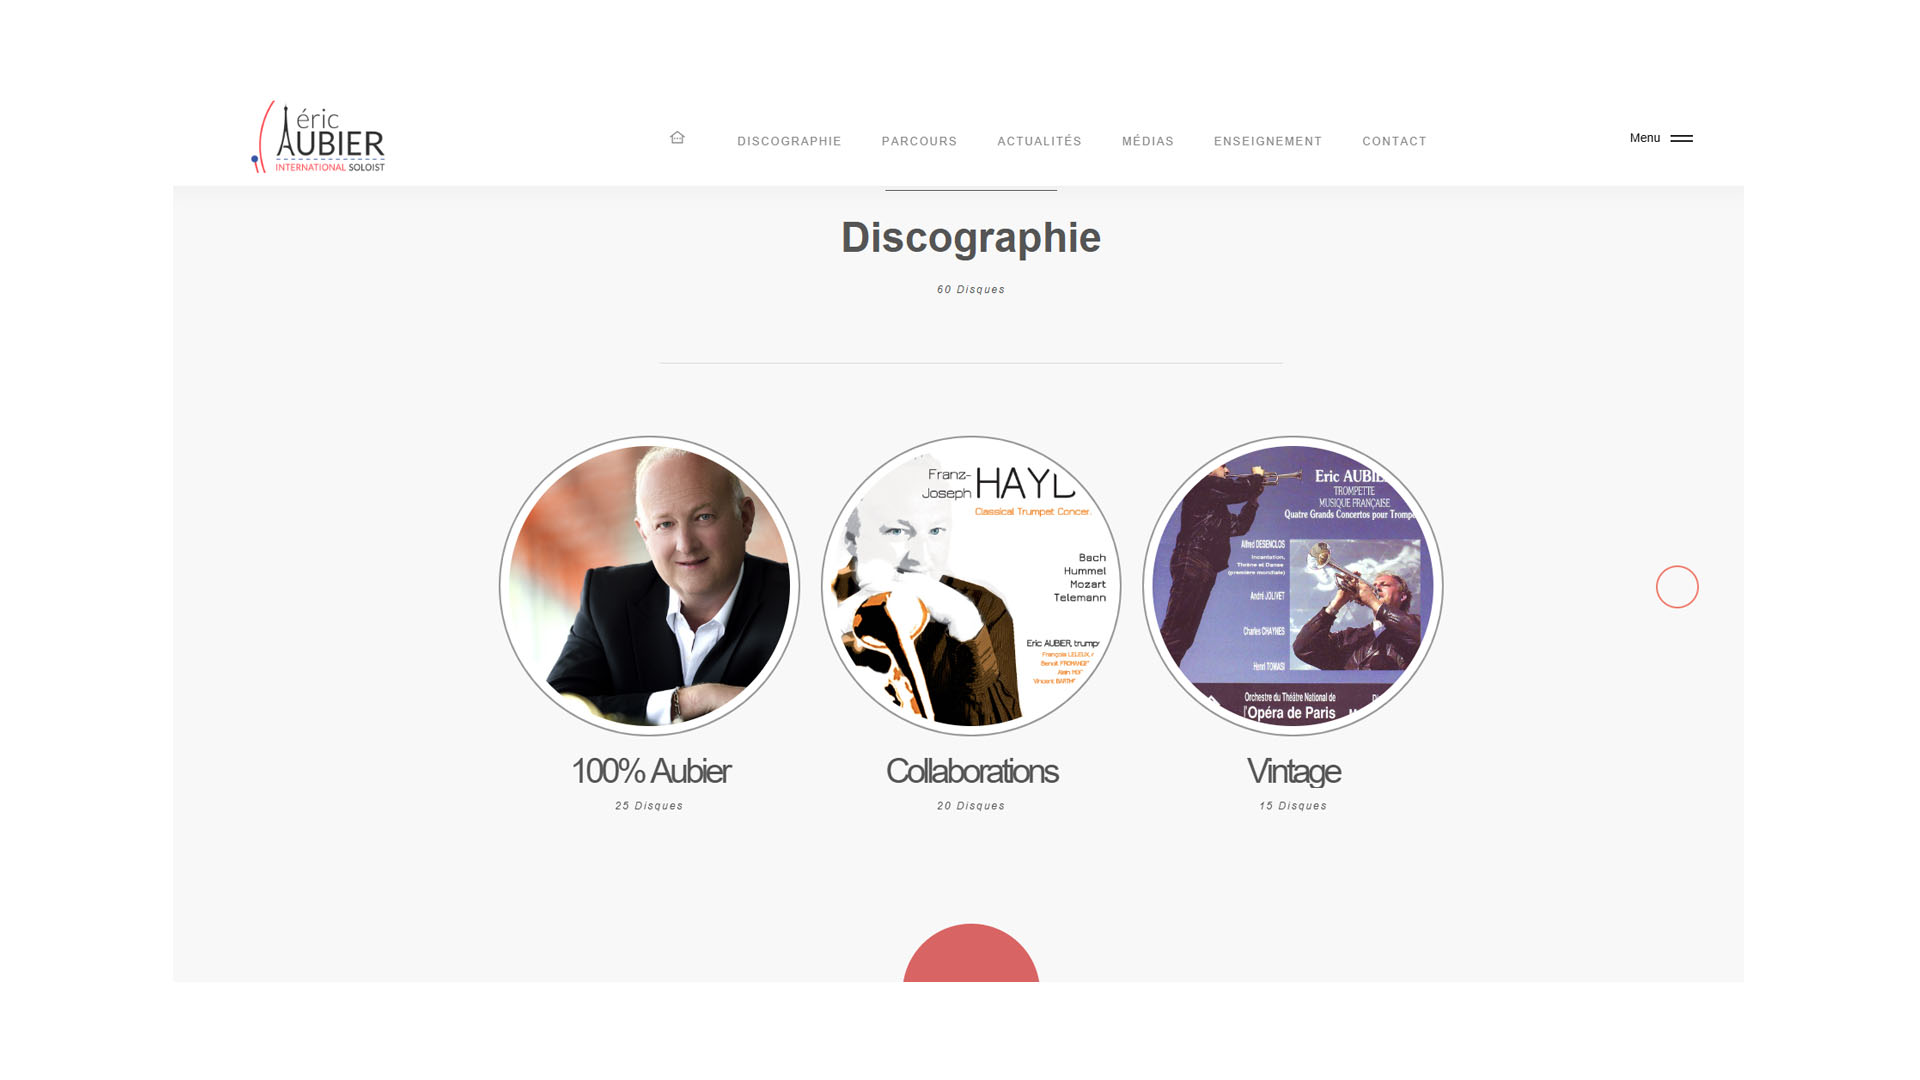1920x1080 pixels.
Task: Open the Haydn album cover thumbnail
Action: [971, 586]
